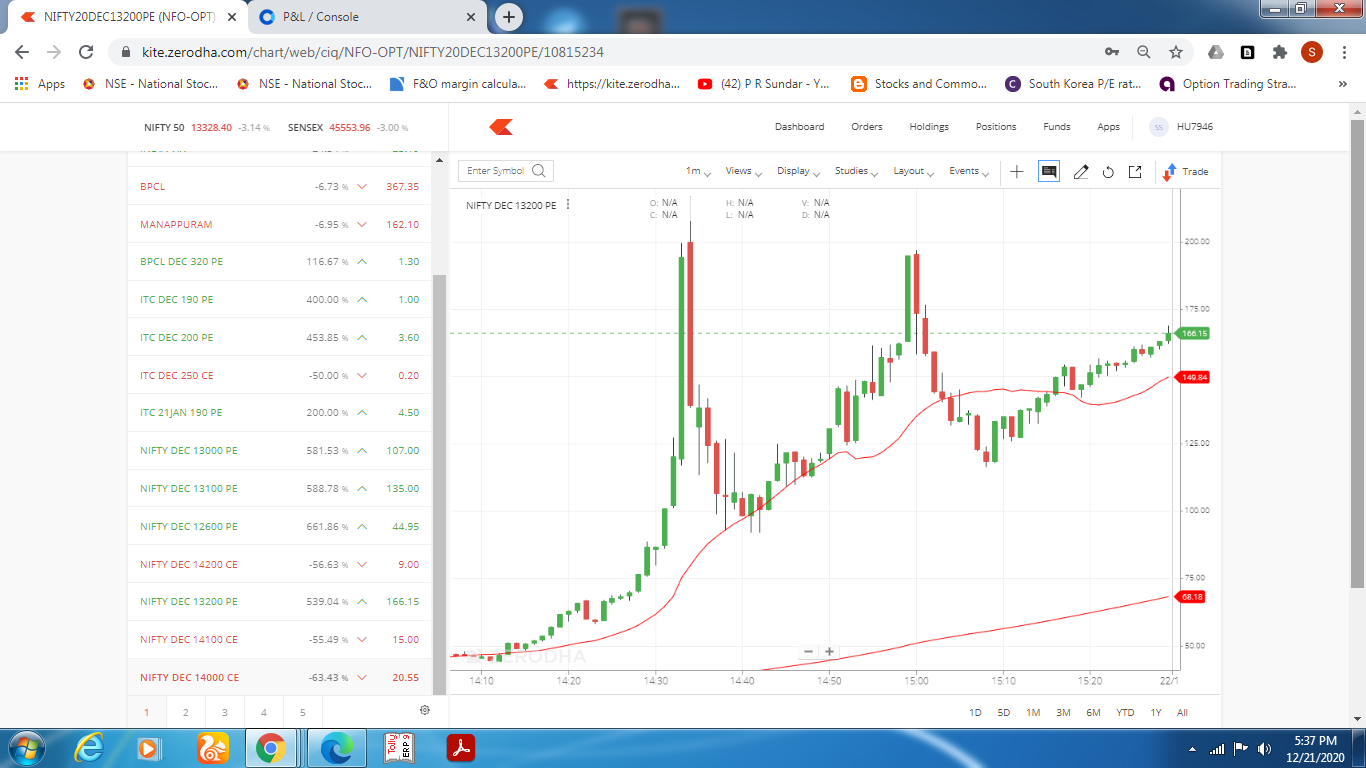
Task: Go to Funds page
Action: pos(1057,127)
